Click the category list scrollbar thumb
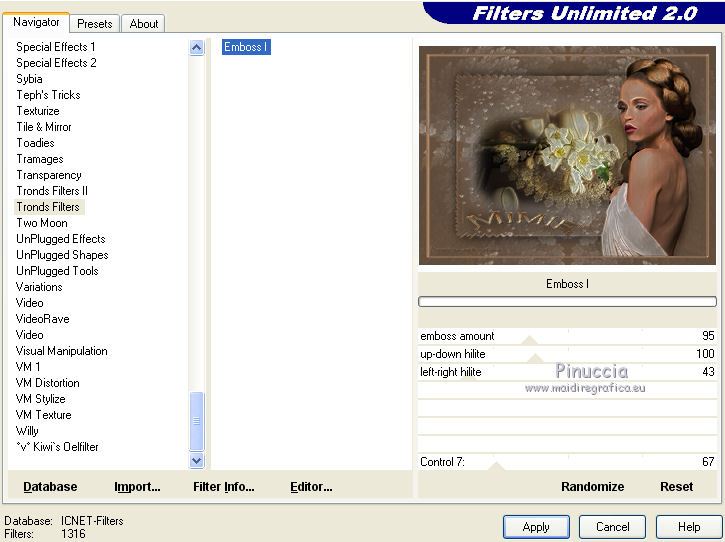 (197, 421)
